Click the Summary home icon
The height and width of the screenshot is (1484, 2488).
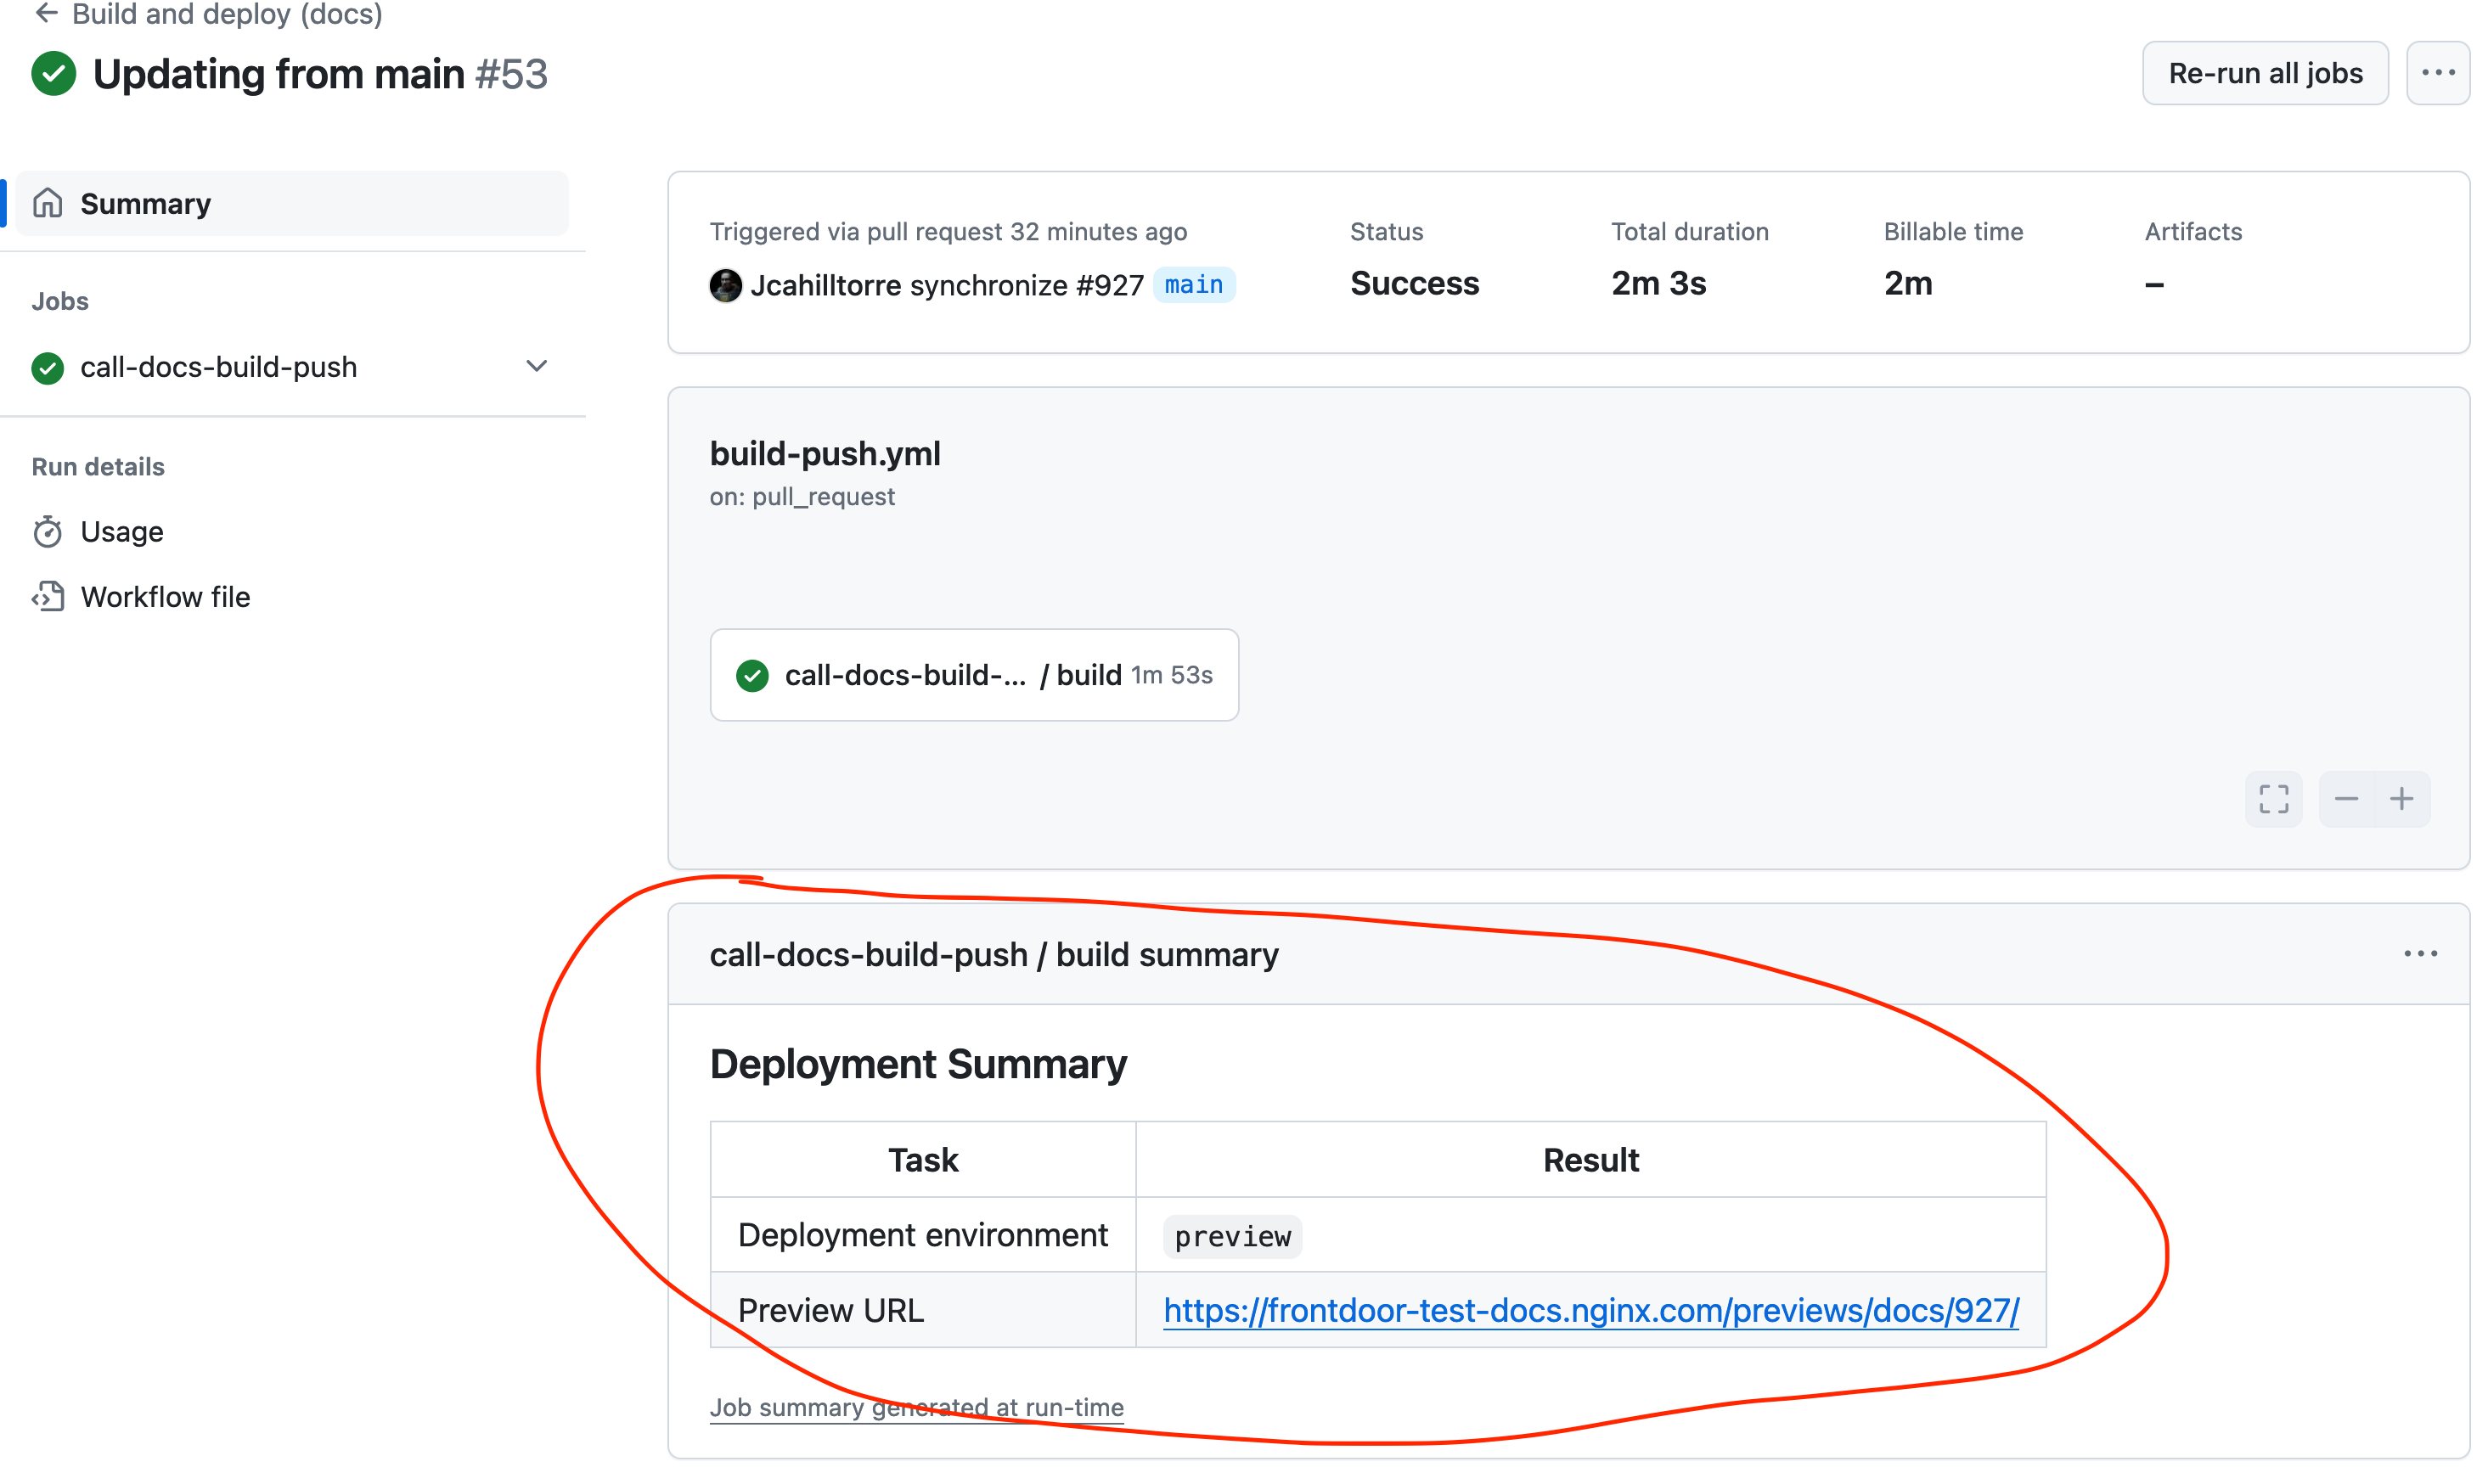coord(48,203)
